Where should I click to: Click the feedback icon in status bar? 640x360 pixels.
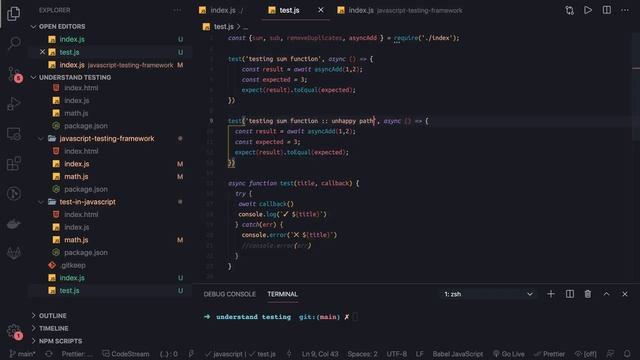[x=610, y=354]
